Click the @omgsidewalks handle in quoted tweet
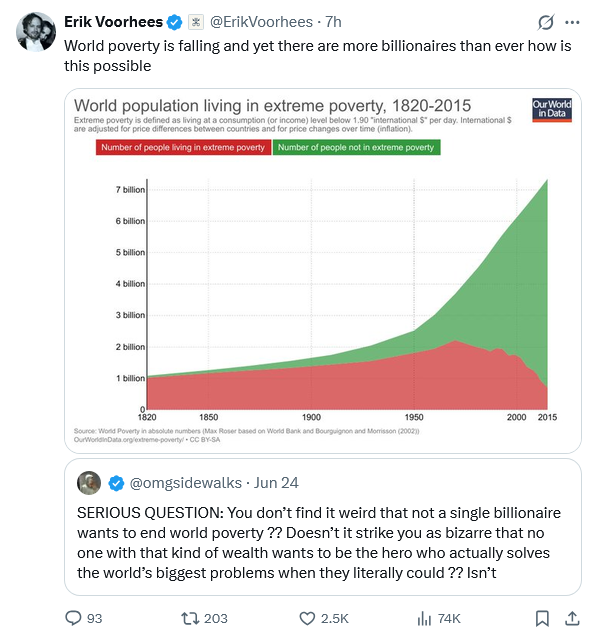This screenshot has height=640, width=598. (x=186, y=483)
